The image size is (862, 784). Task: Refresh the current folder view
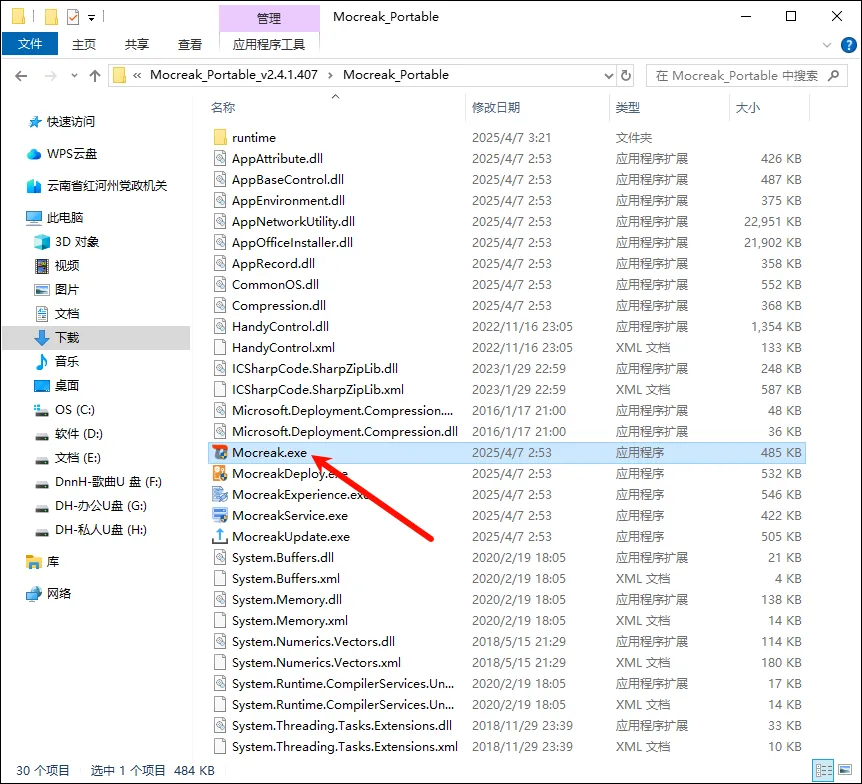(626, 75)
